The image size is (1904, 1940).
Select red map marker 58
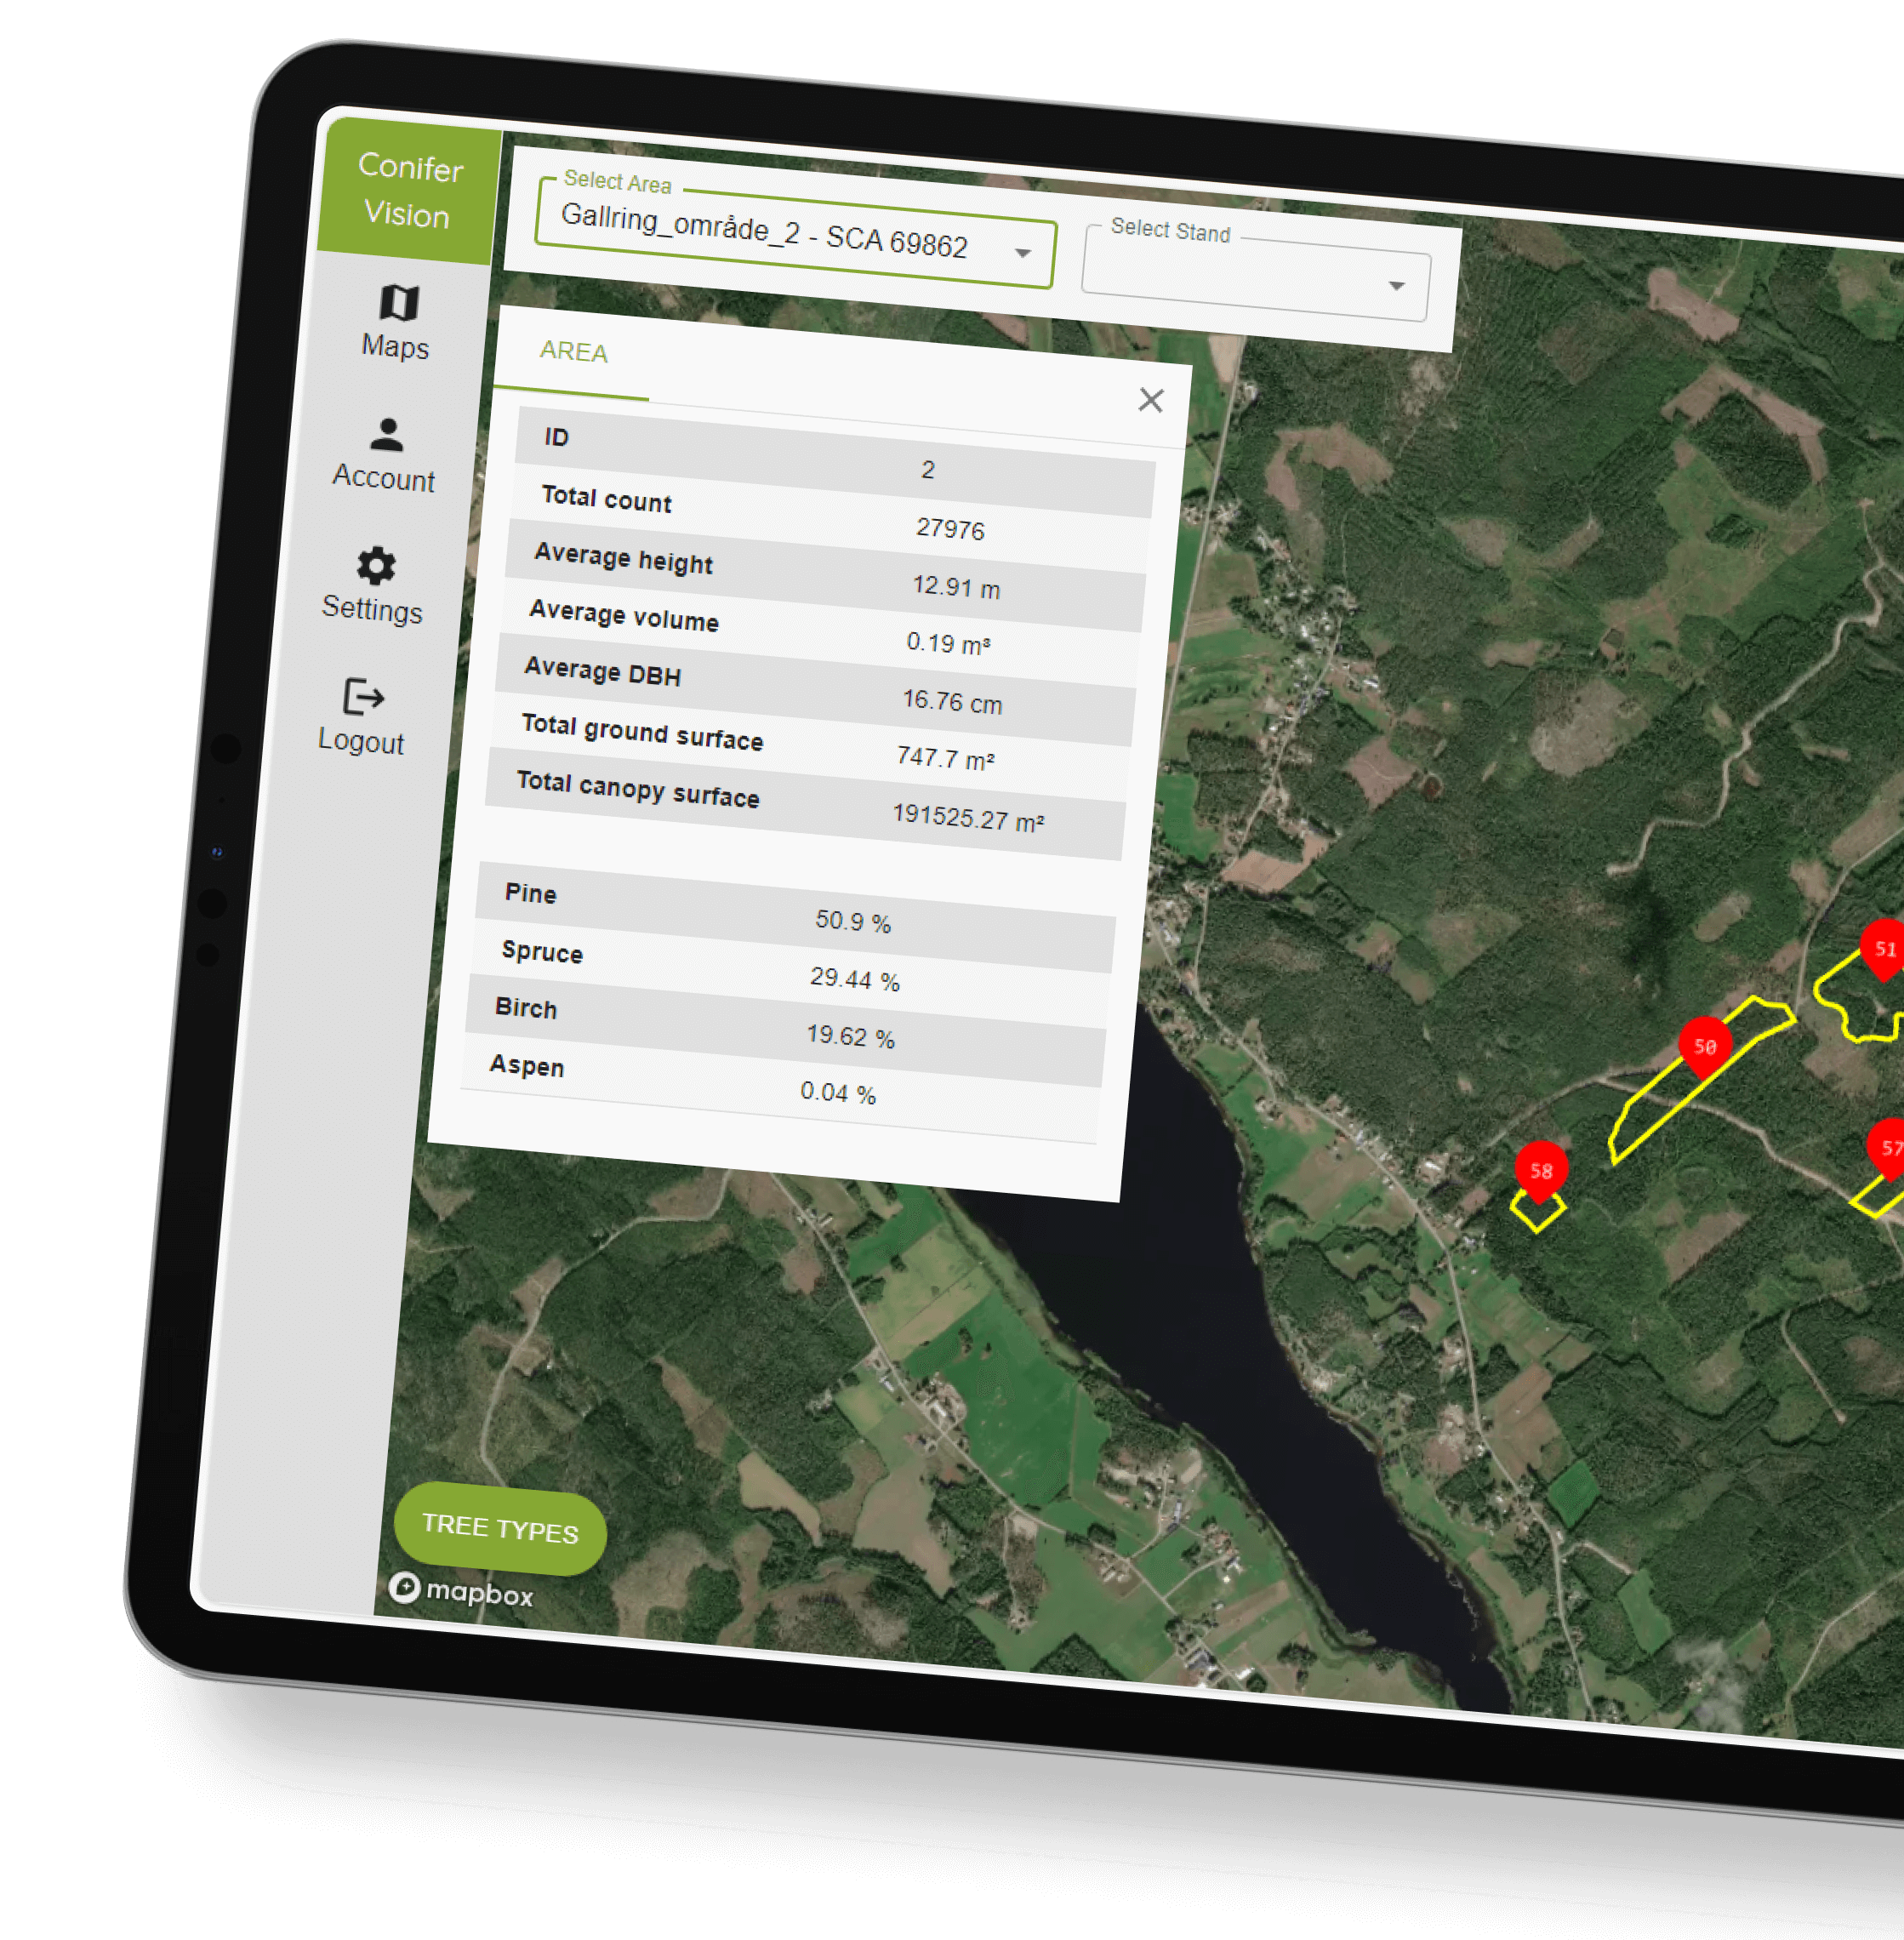tap(1540, 1171)
